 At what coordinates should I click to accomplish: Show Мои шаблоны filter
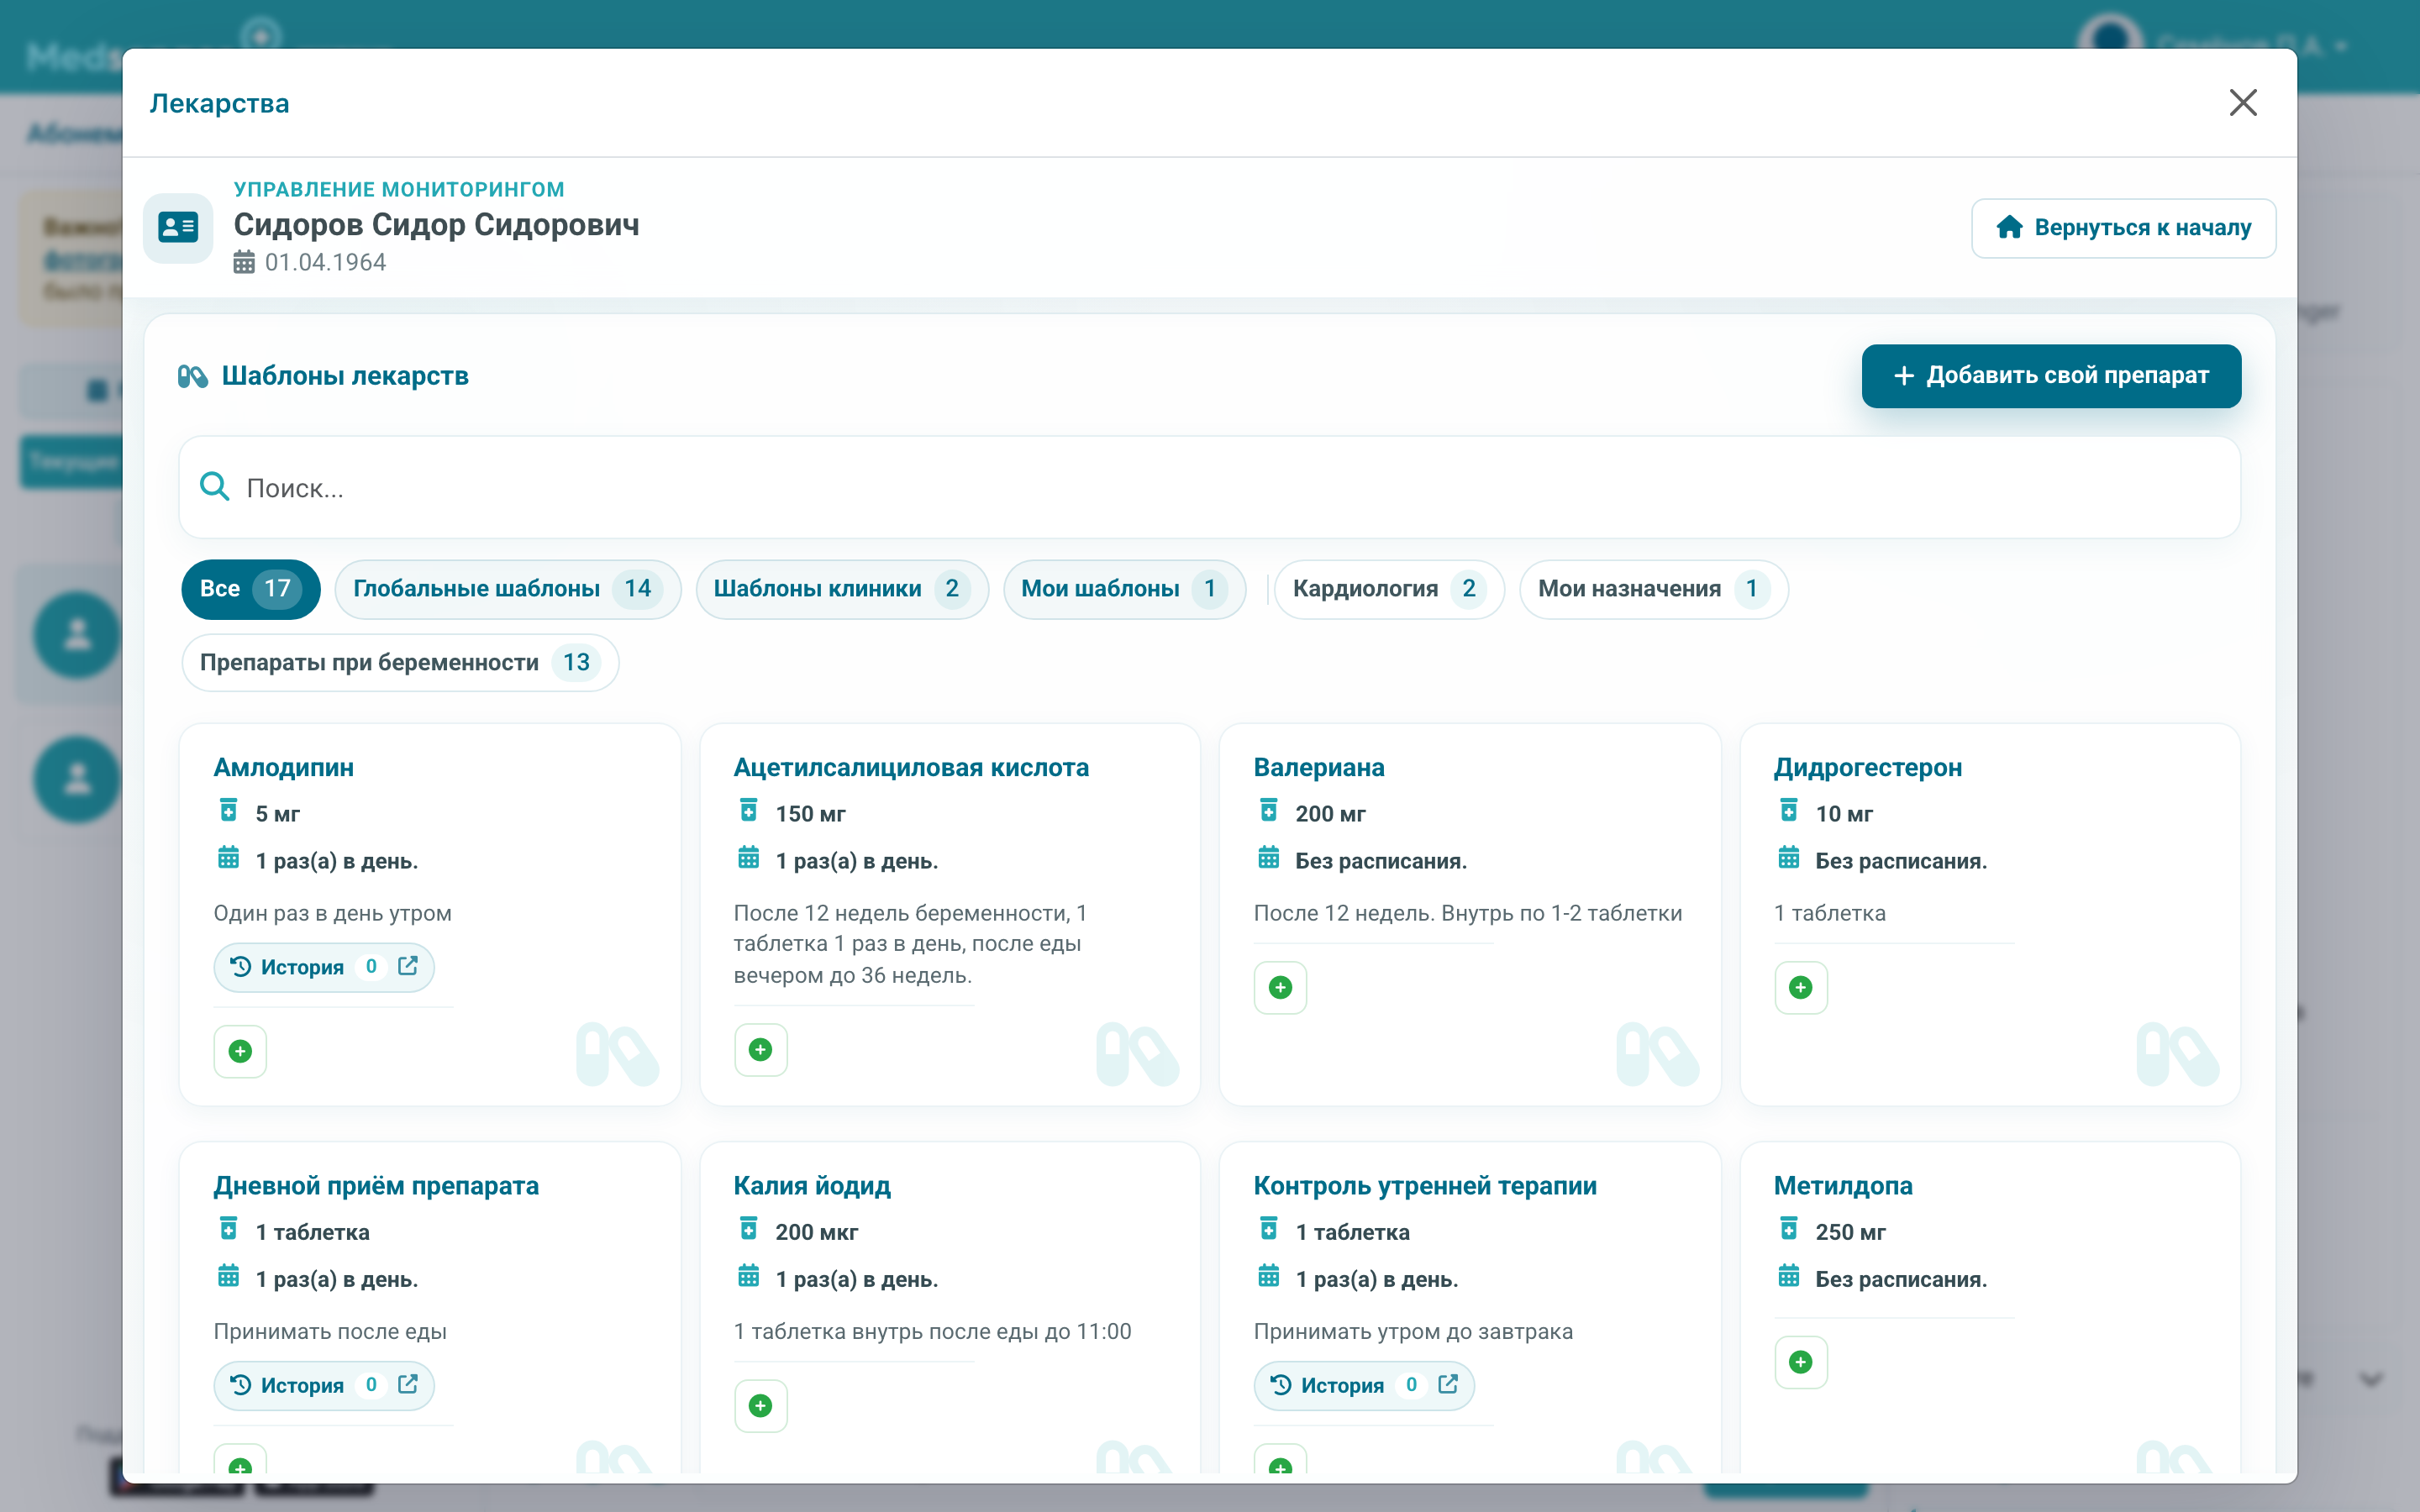click(x=1124, y=589)
